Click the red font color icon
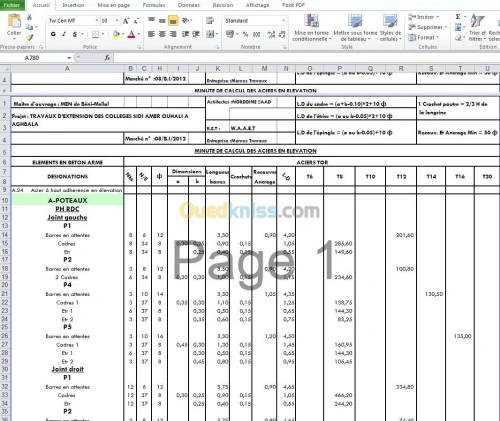Viewport: 500px width, 421px height. 131,34
